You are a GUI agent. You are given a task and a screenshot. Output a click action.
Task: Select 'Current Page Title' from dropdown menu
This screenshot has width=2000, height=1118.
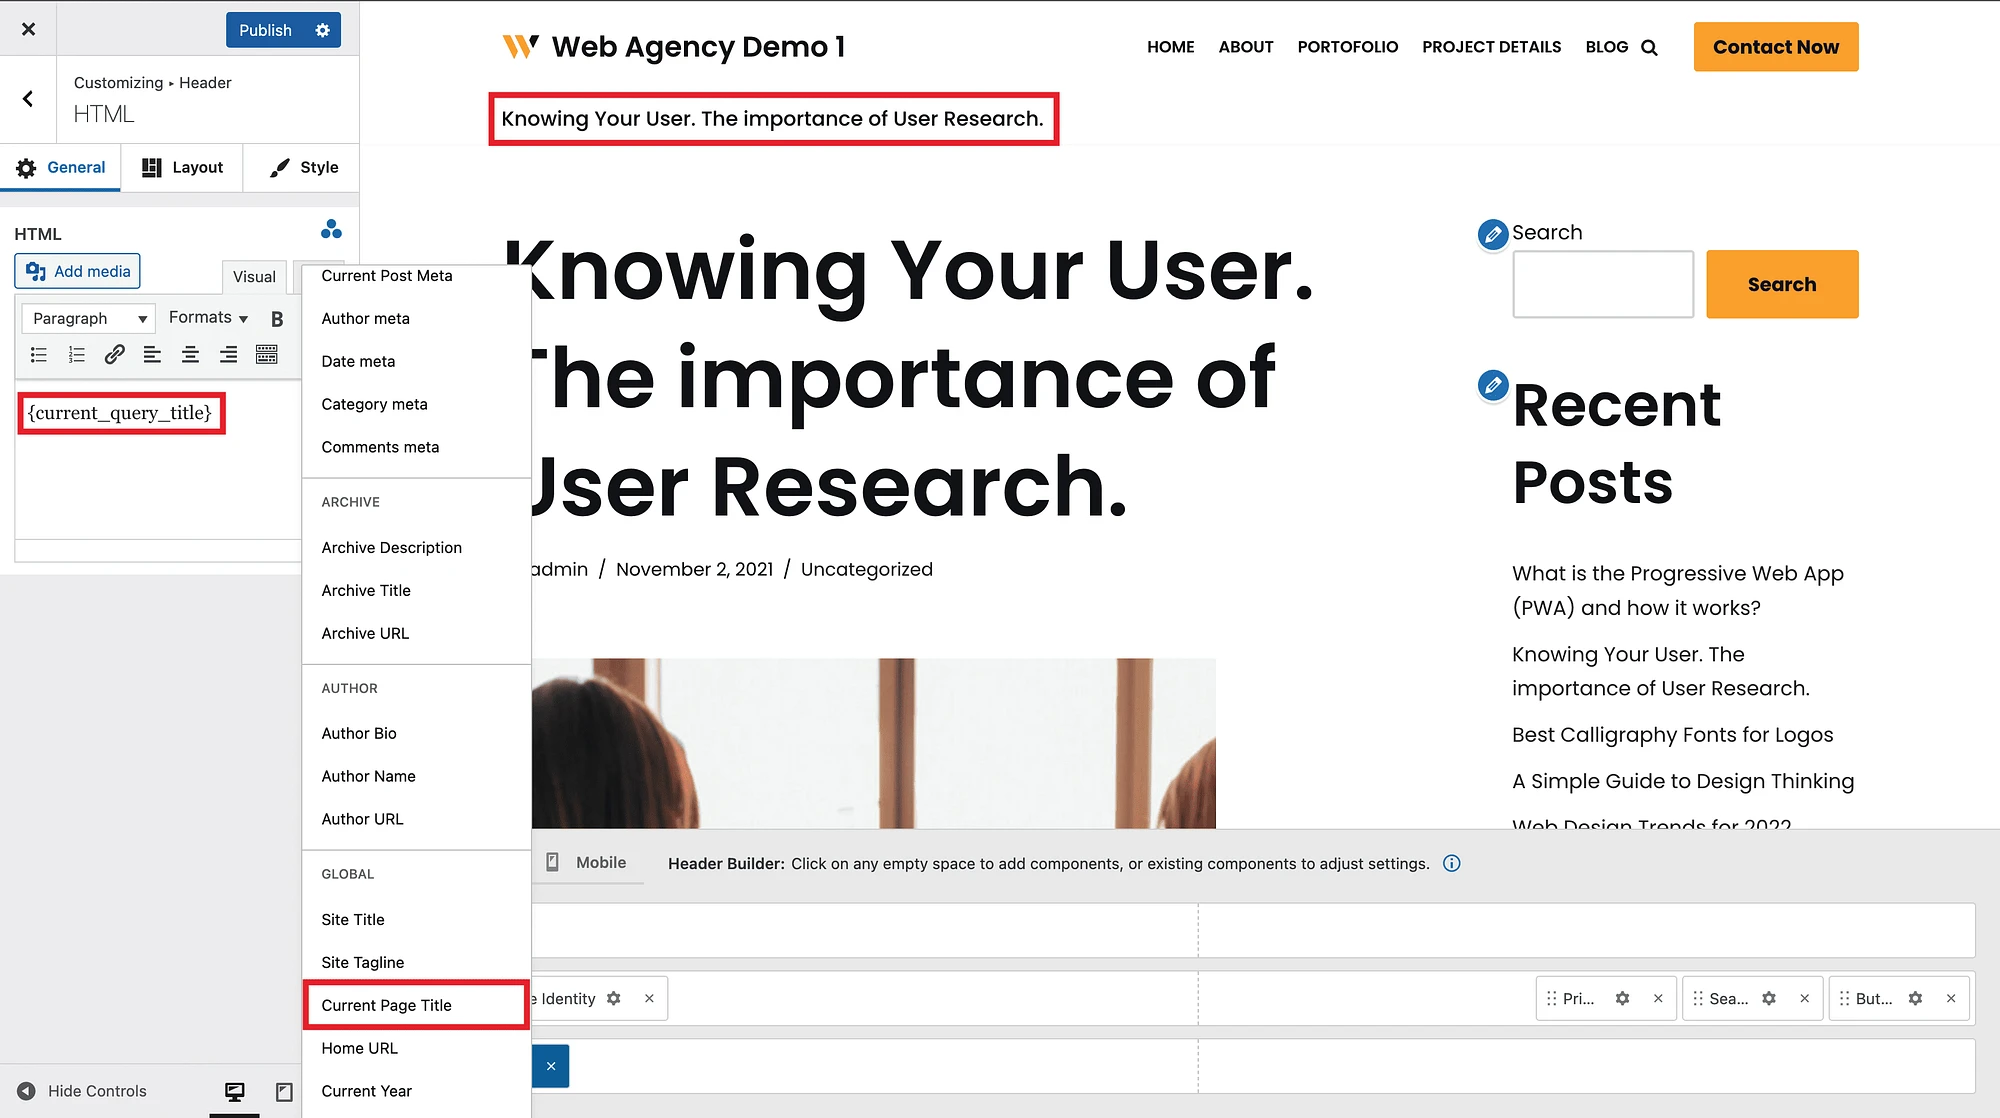click(387, 1004)
